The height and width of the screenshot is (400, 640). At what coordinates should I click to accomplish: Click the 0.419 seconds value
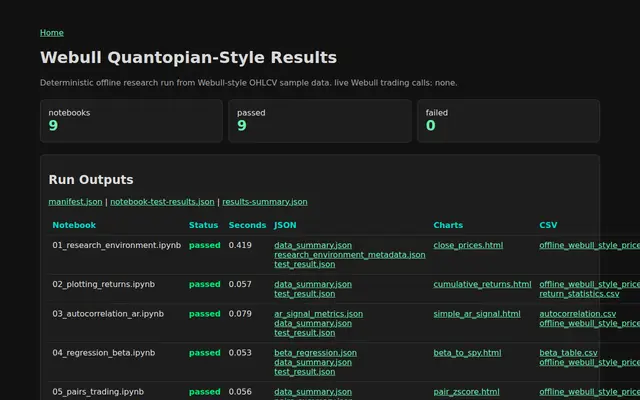click(240, 245)
